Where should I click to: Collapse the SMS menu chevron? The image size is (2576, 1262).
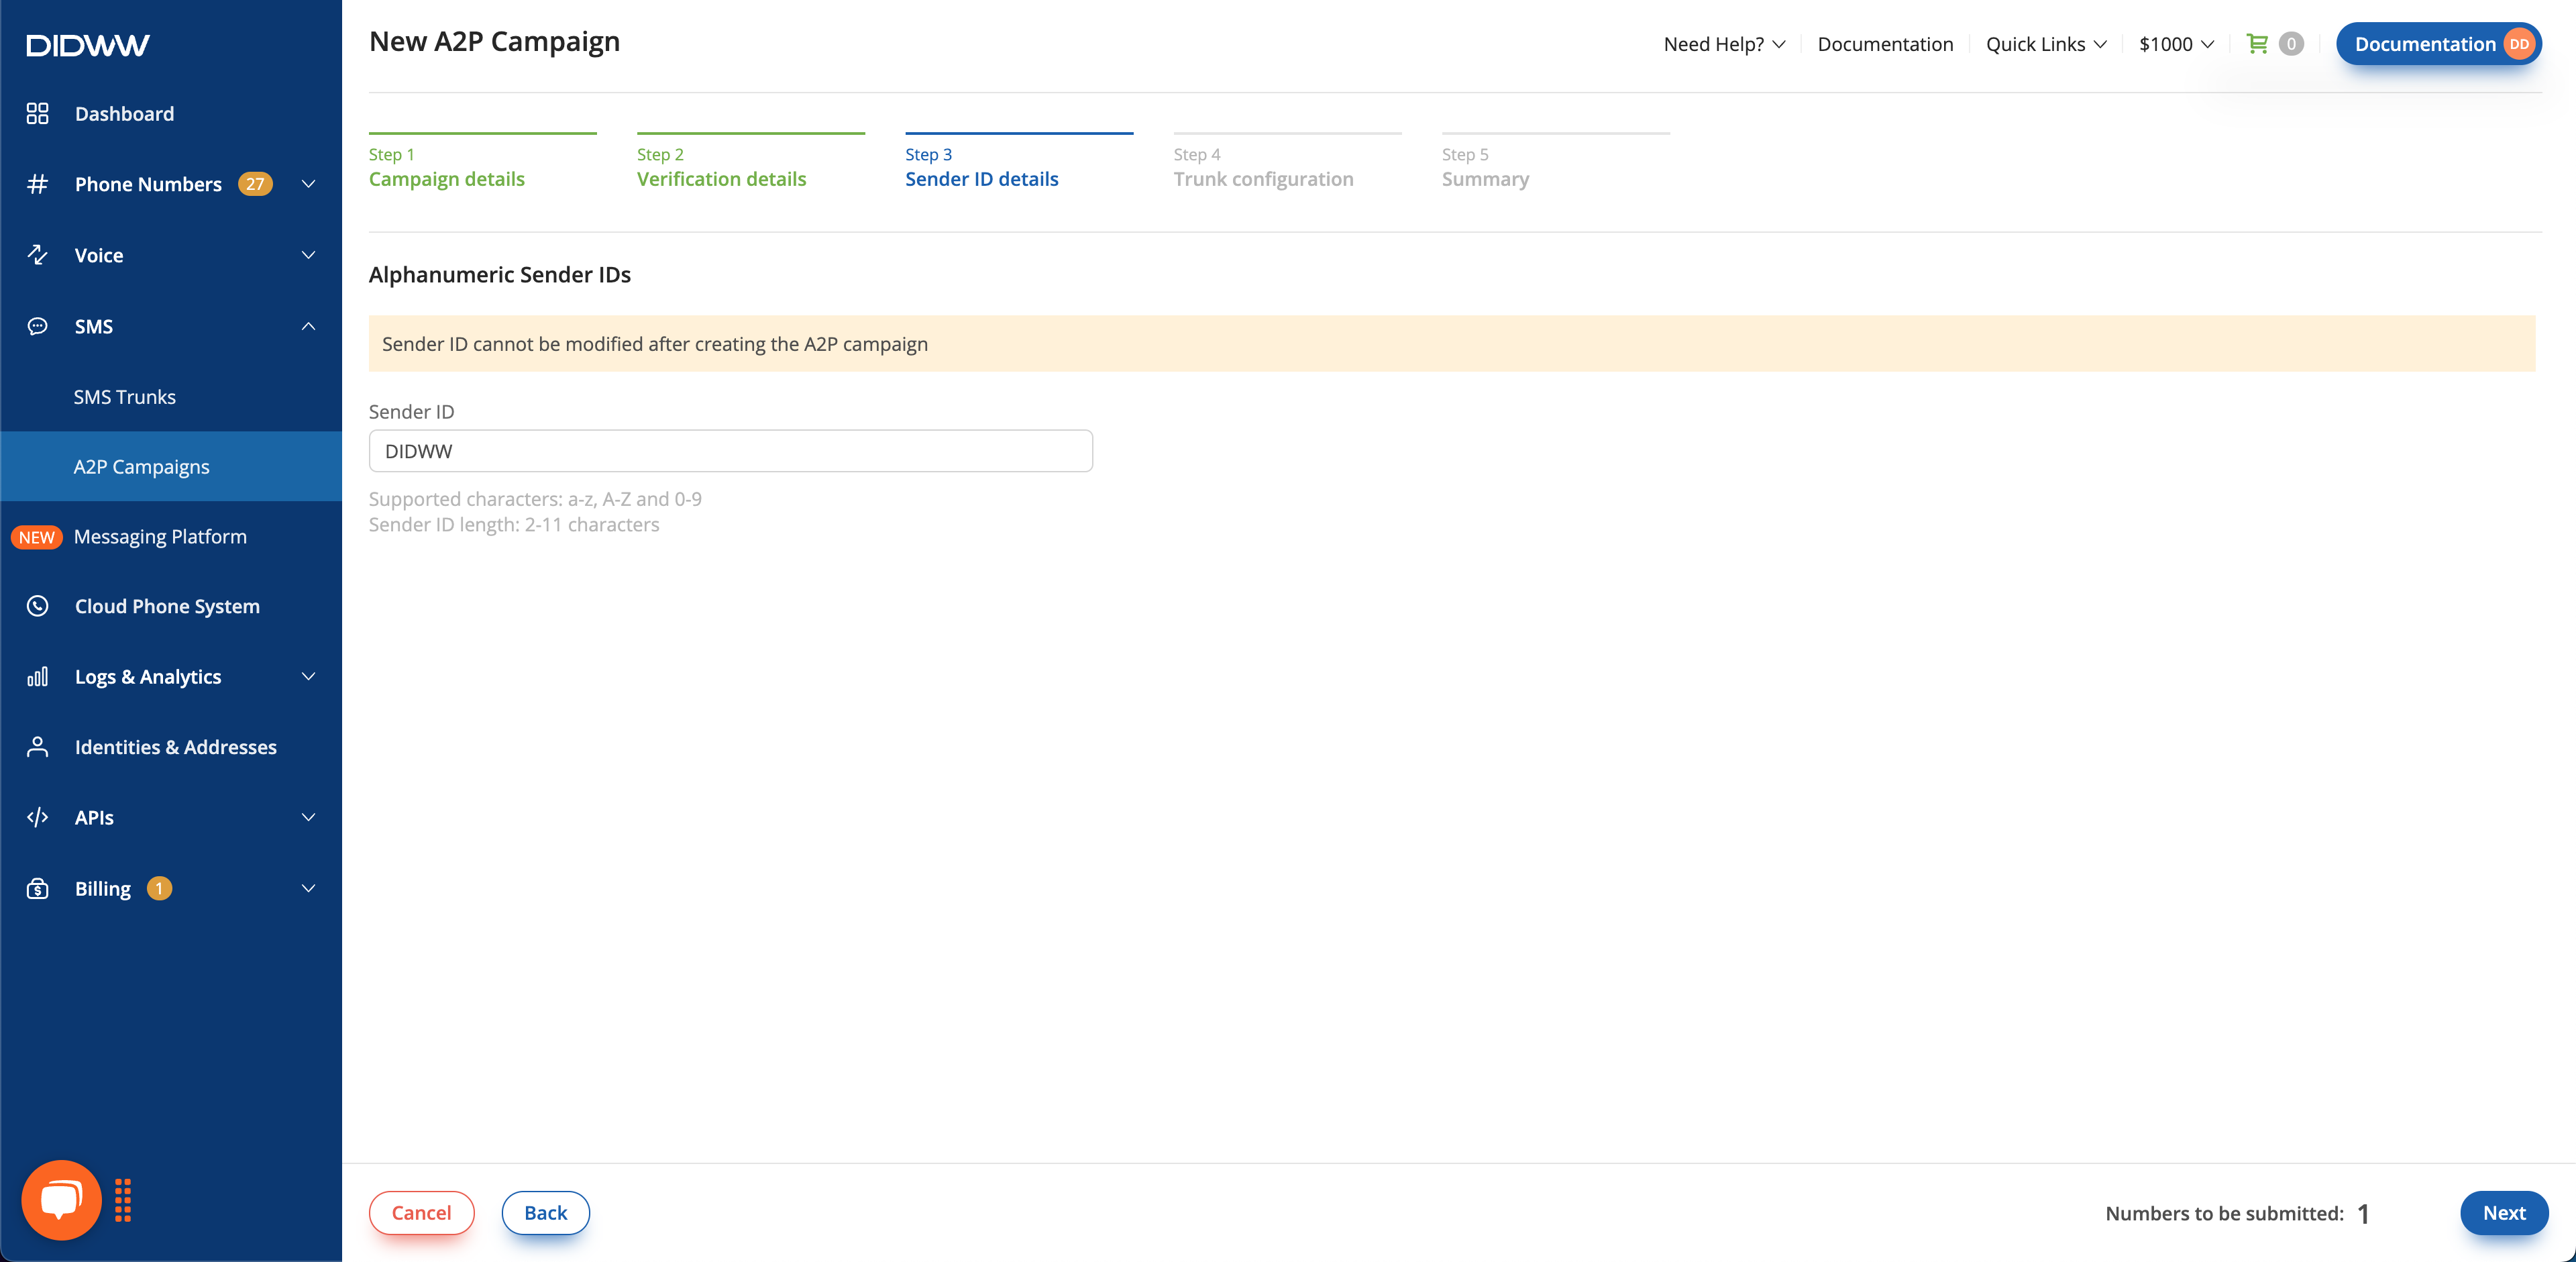tap(308, 326)
